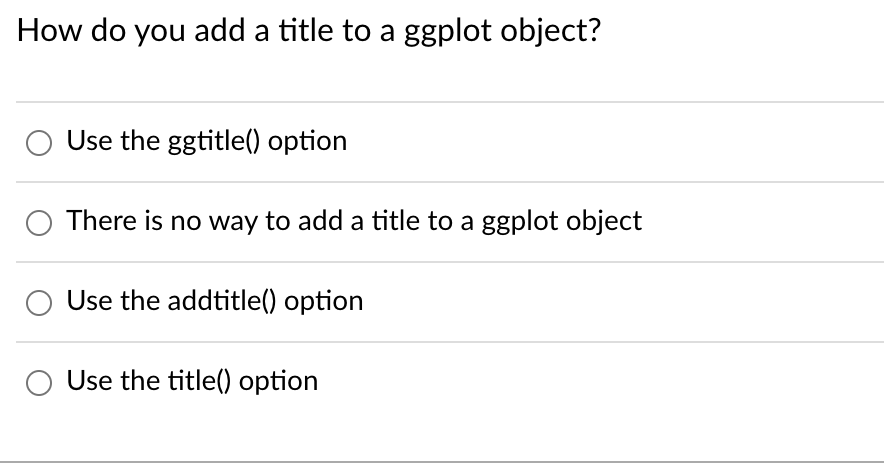
Task: Click the 'Use the ggtitle() option' answer label
Action: point(207,141)
